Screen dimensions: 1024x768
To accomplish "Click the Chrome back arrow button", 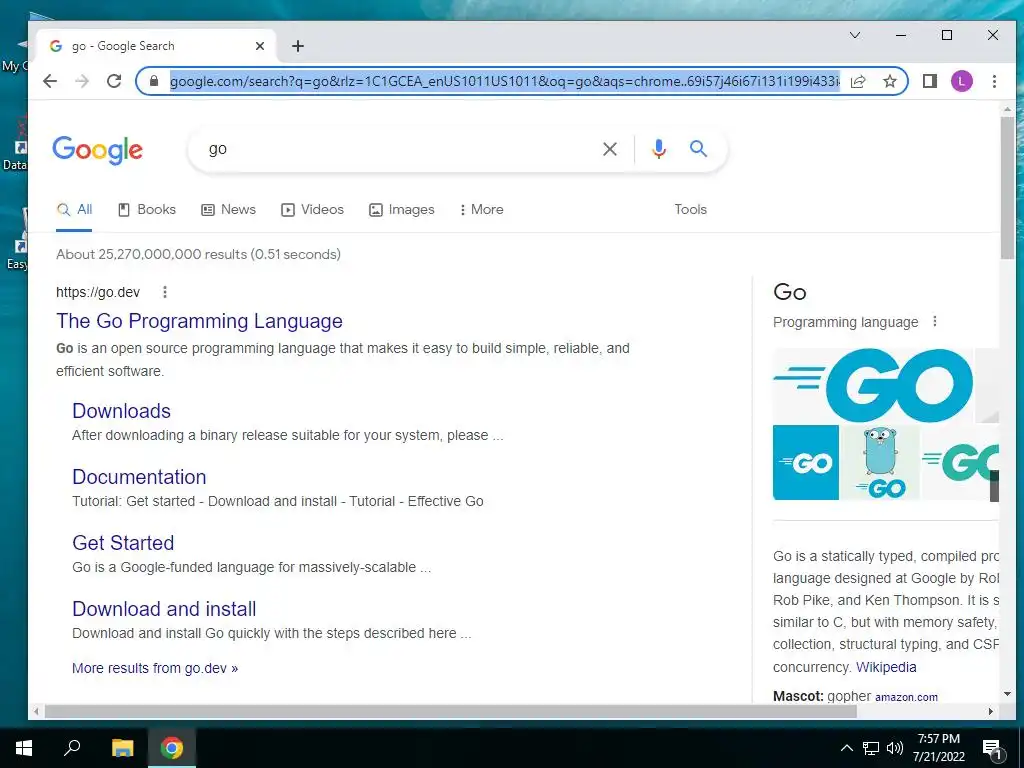I will pyautogui.click(x=50, y=81).
